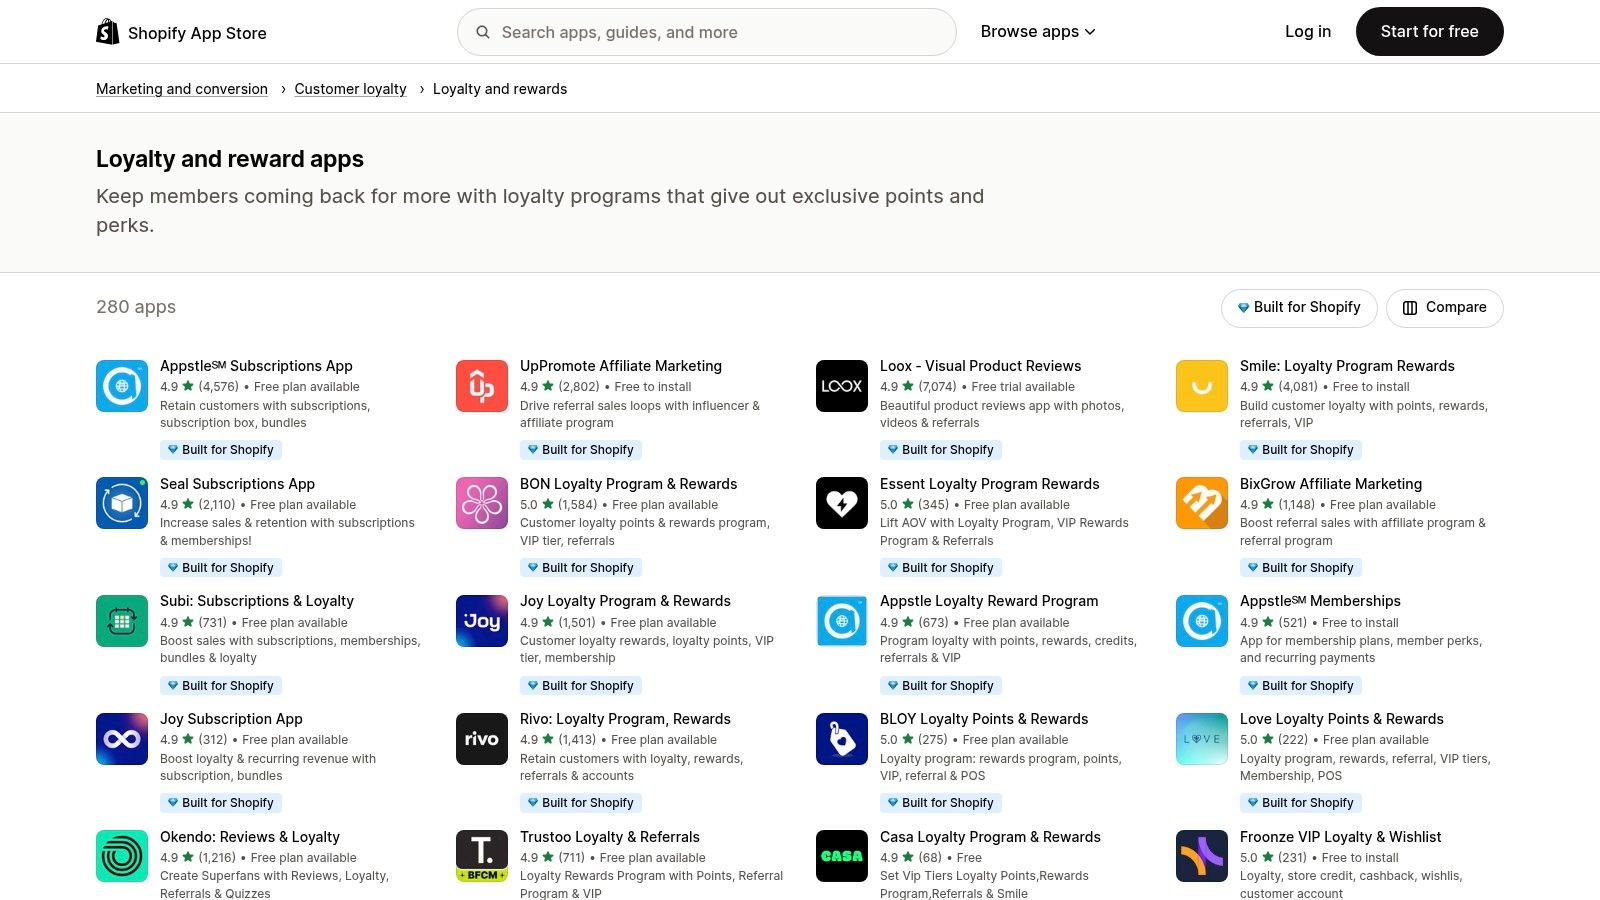This screenshot has width=1600, height=900.
Task: Open Smile: Loyalty Program Rewards title
Action: pos(1347,366)
